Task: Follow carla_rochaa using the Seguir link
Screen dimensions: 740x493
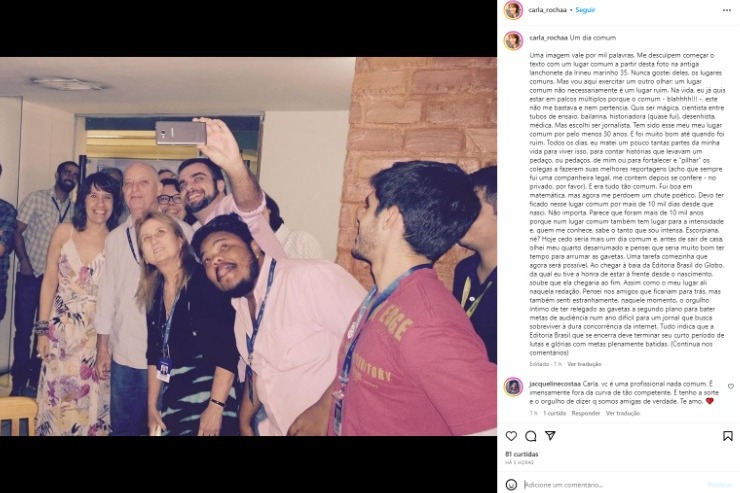Action: point(585,10)
